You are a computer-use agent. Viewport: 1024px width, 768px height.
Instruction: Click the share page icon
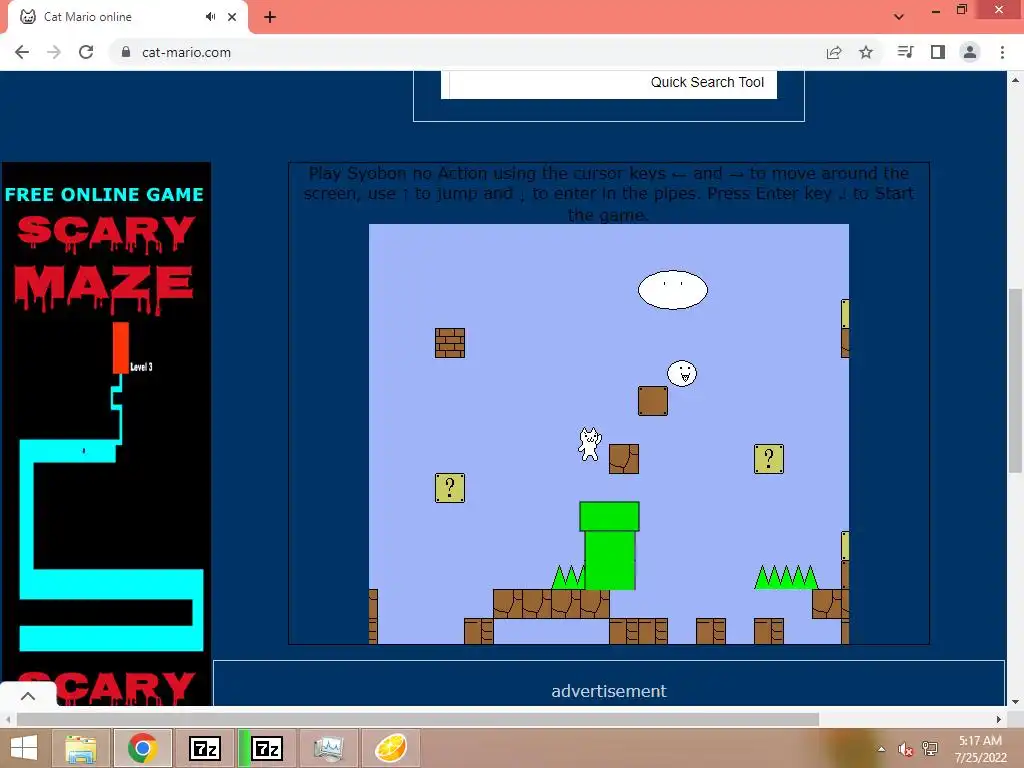[x=834, y=52]
